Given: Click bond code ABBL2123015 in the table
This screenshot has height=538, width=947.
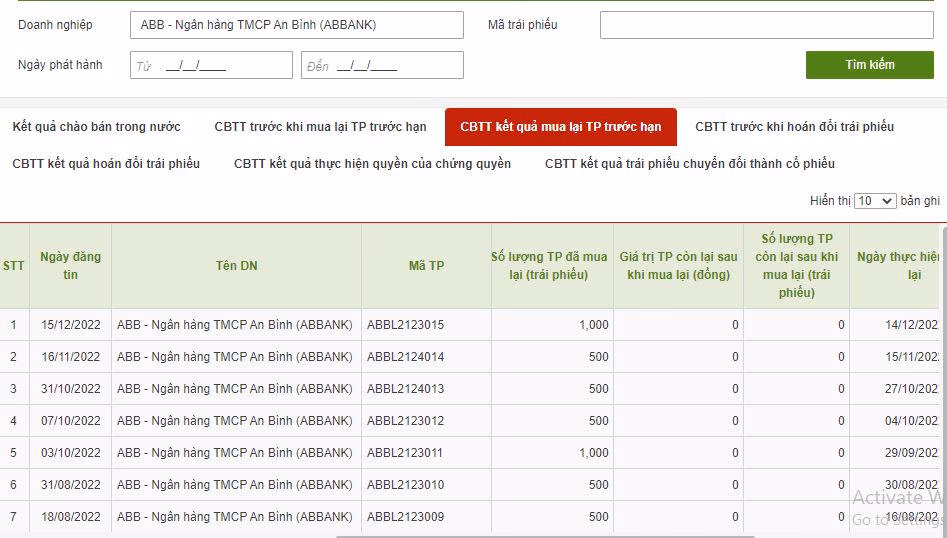Looking at the screenshot, I should [x=405, y=325].
